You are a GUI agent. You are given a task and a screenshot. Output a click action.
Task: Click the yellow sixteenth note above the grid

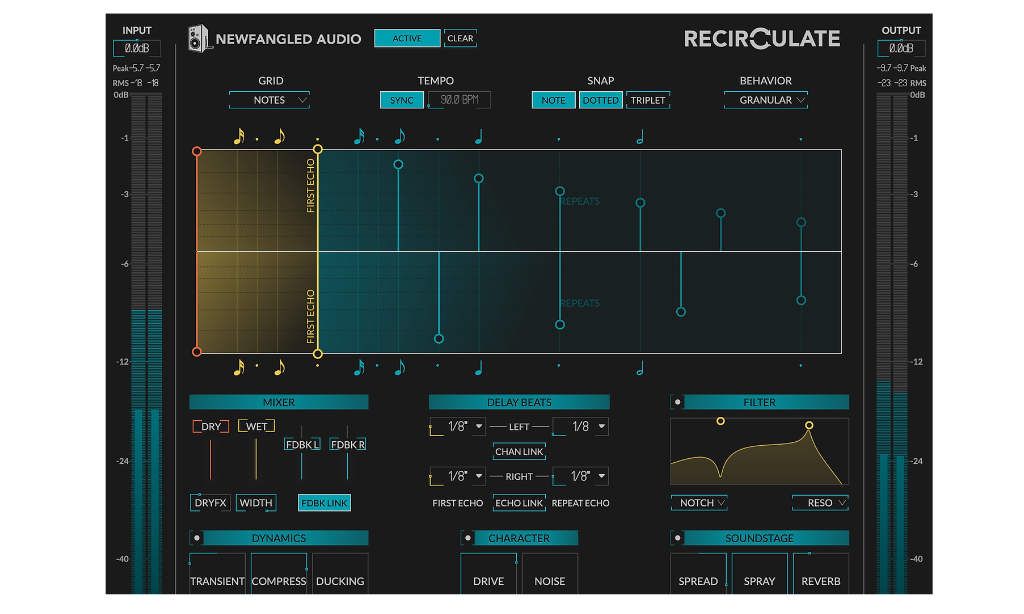(x=239, y=136)
